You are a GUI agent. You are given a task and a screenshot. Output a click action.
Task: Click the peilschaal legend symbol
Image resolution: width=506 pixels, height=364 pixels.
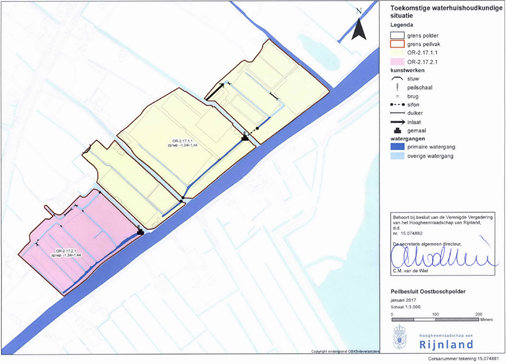[397, 87]
